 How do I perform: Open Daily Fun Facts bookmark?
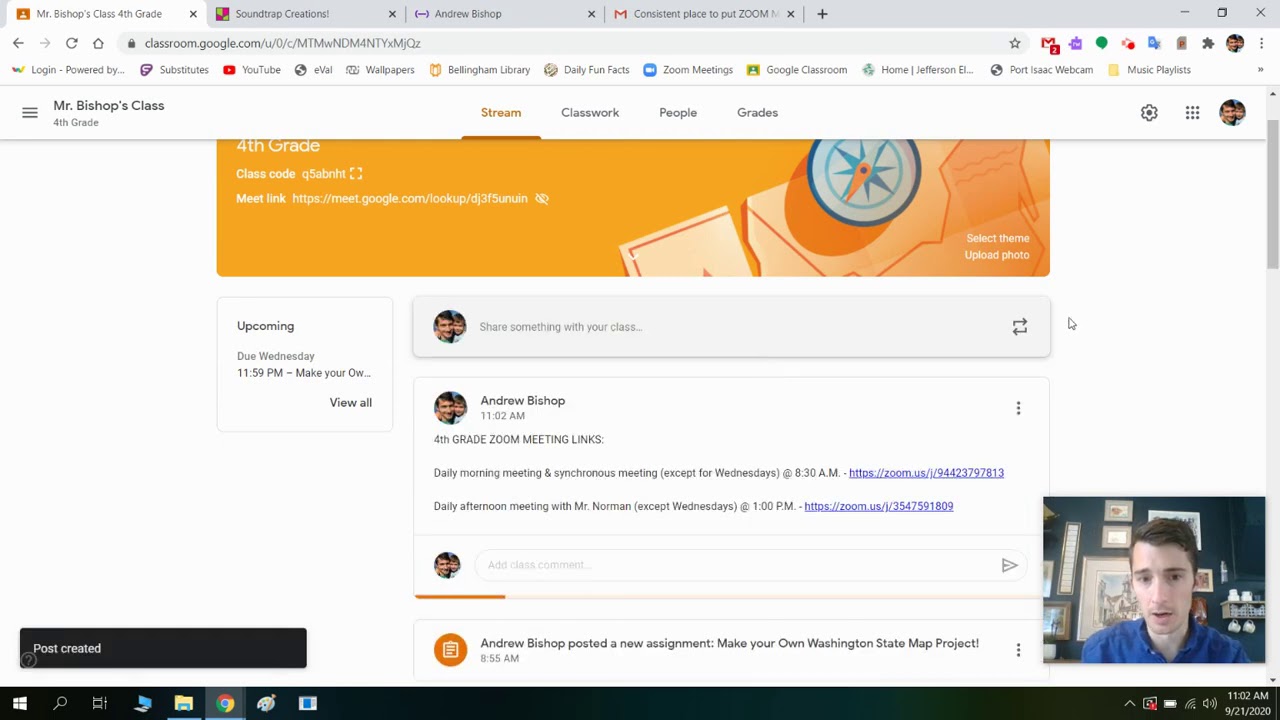[x=587, y=70]
